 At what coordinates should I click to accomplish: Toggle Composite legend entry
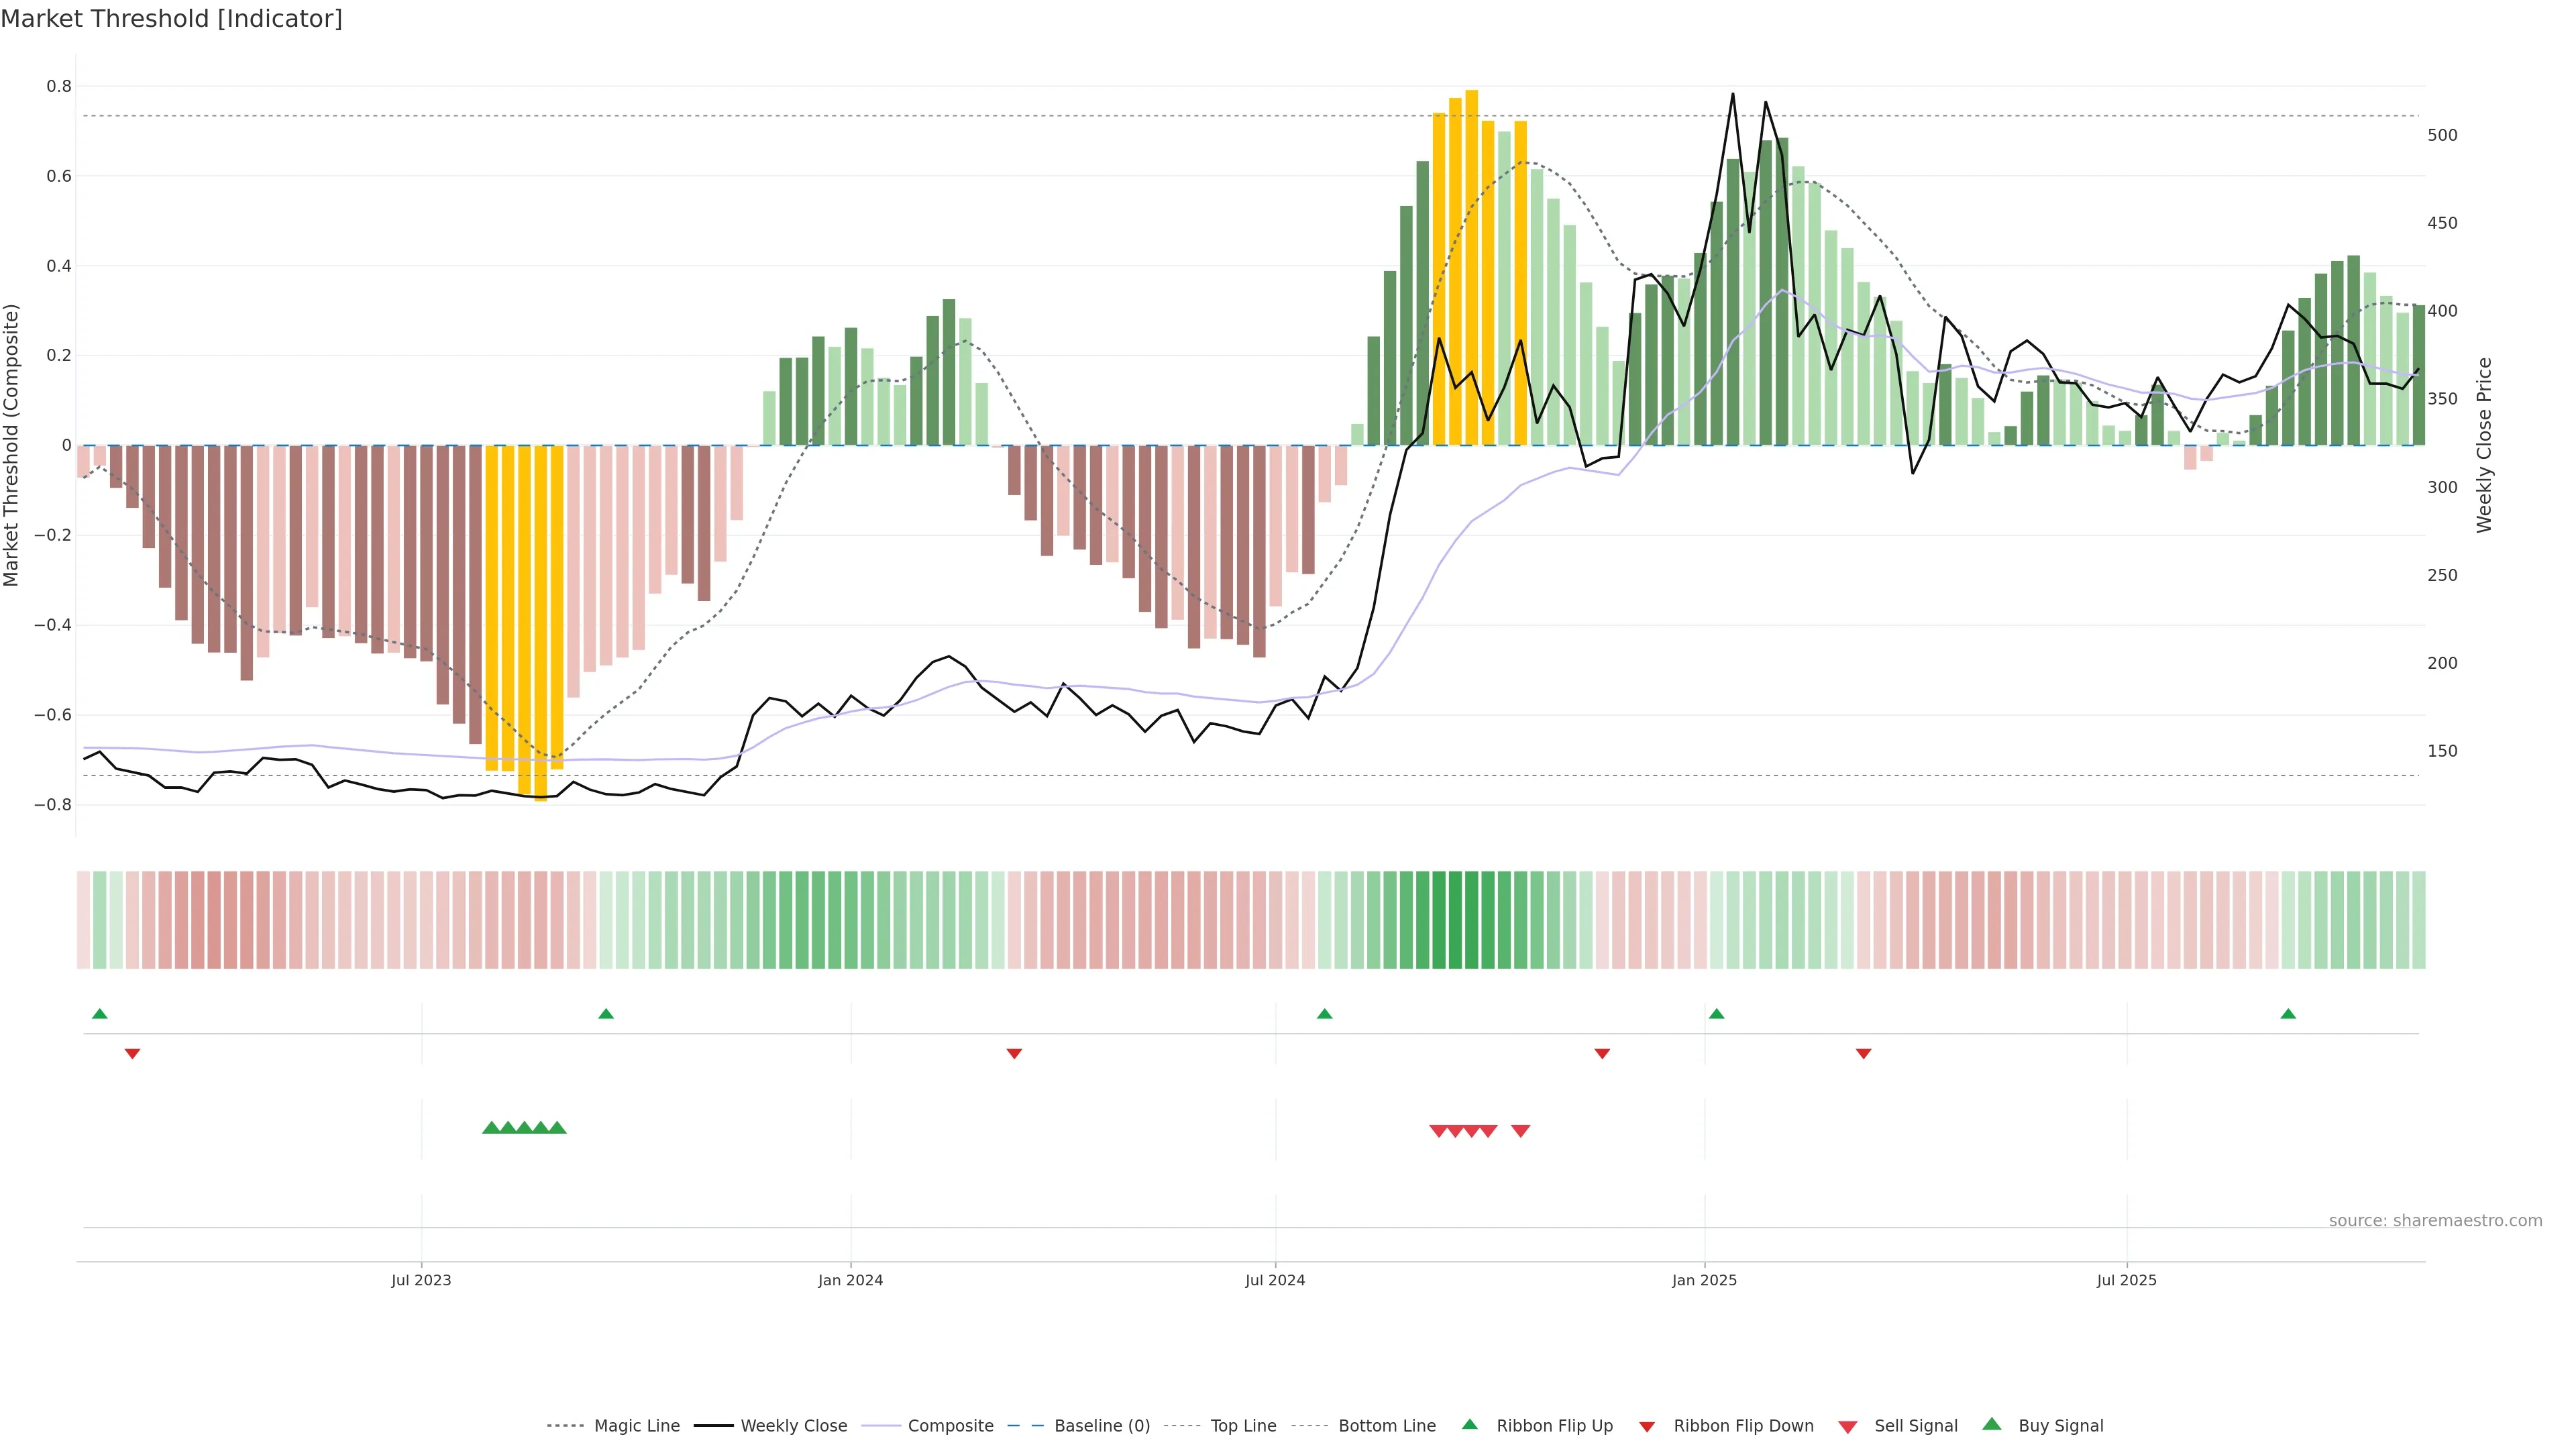[950, 1426]
